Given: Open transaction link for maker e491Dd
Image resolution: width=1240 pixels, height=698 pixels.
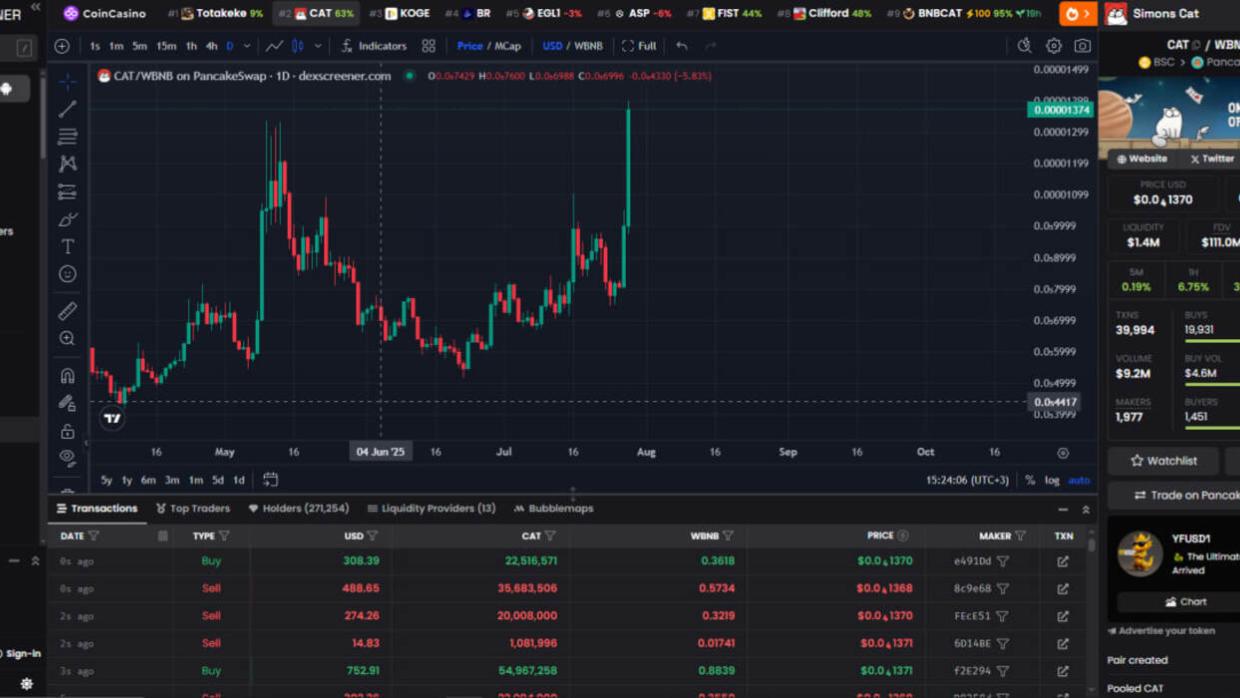Looking at the screenshot, I should point(1063,561).
